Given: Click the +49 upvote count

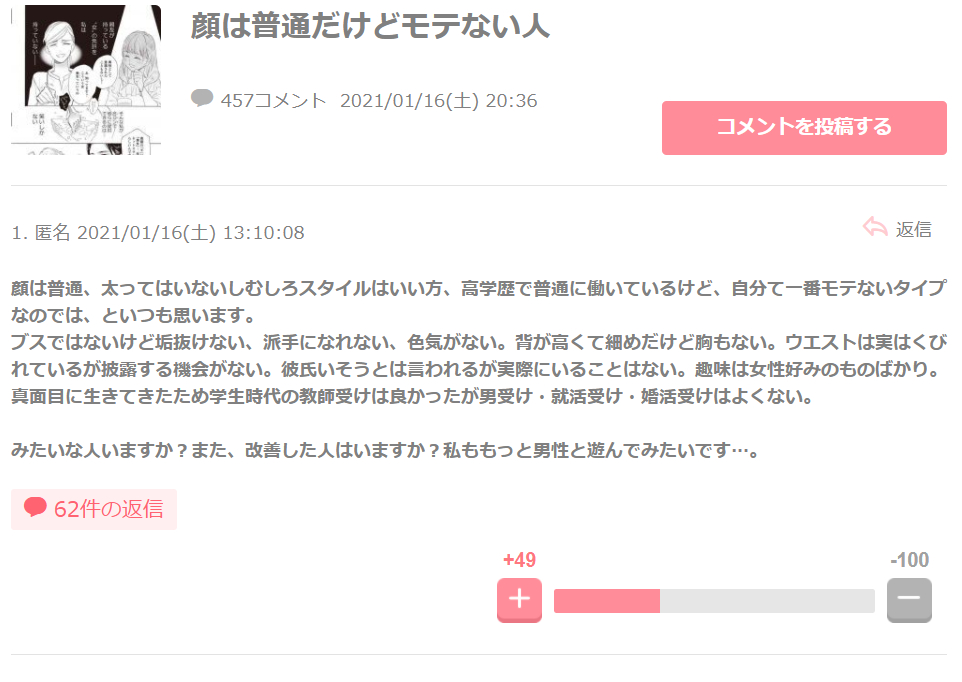Looking at the screenshot, I should click(x=519, y=560).
